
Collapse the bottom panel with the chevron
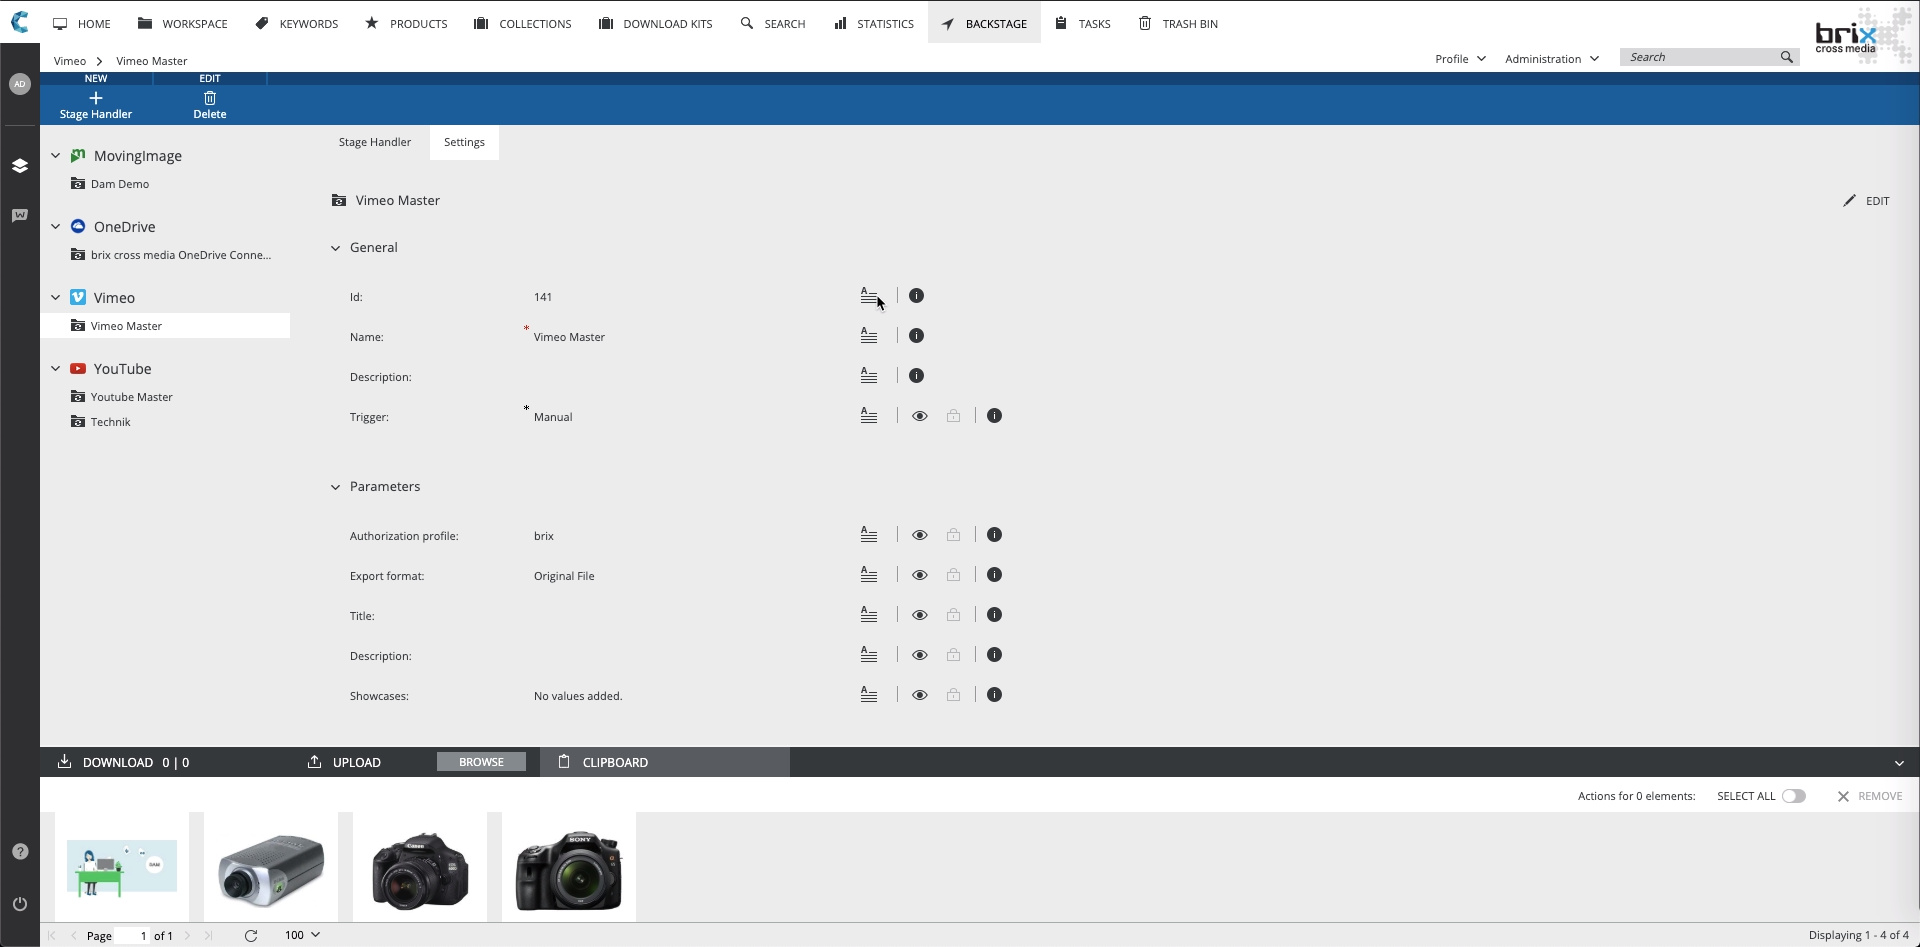[x=1899, y=763]
